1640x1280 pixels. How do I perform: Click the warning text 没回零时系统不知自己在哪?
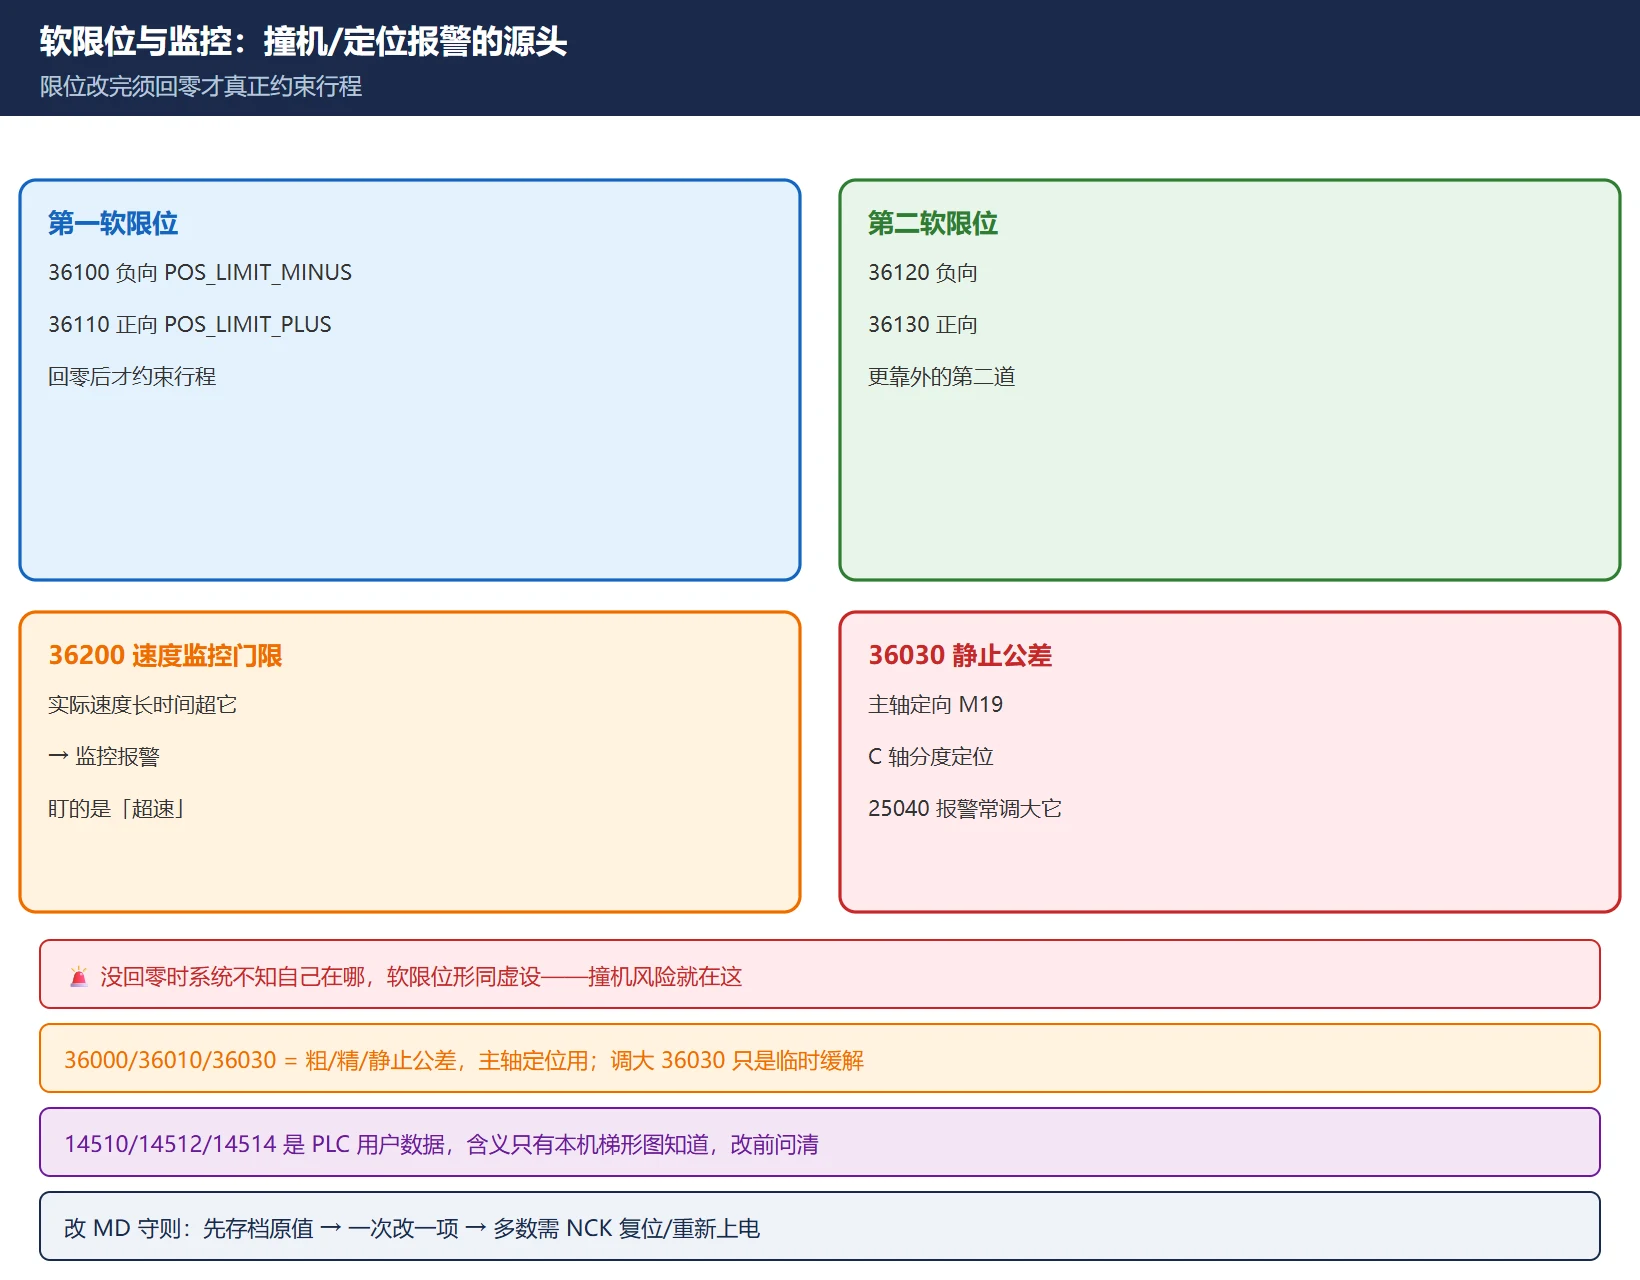(233, 977)
